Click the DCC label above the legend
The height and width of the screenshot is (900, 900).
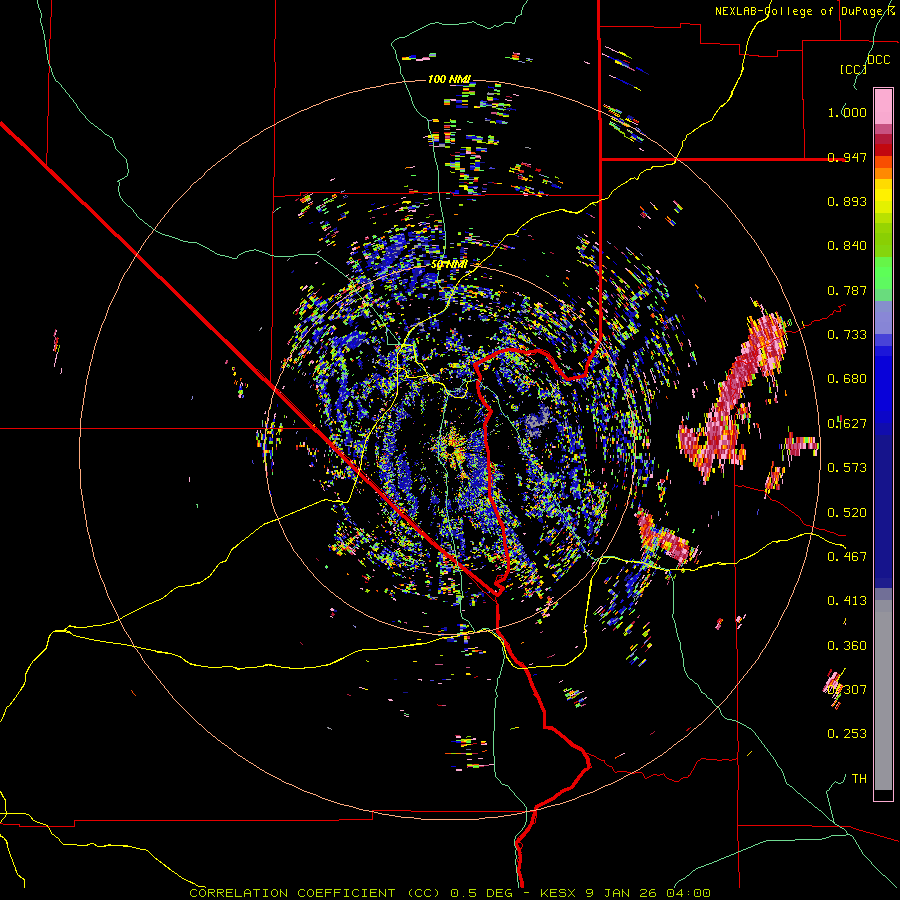click(878, 60)
